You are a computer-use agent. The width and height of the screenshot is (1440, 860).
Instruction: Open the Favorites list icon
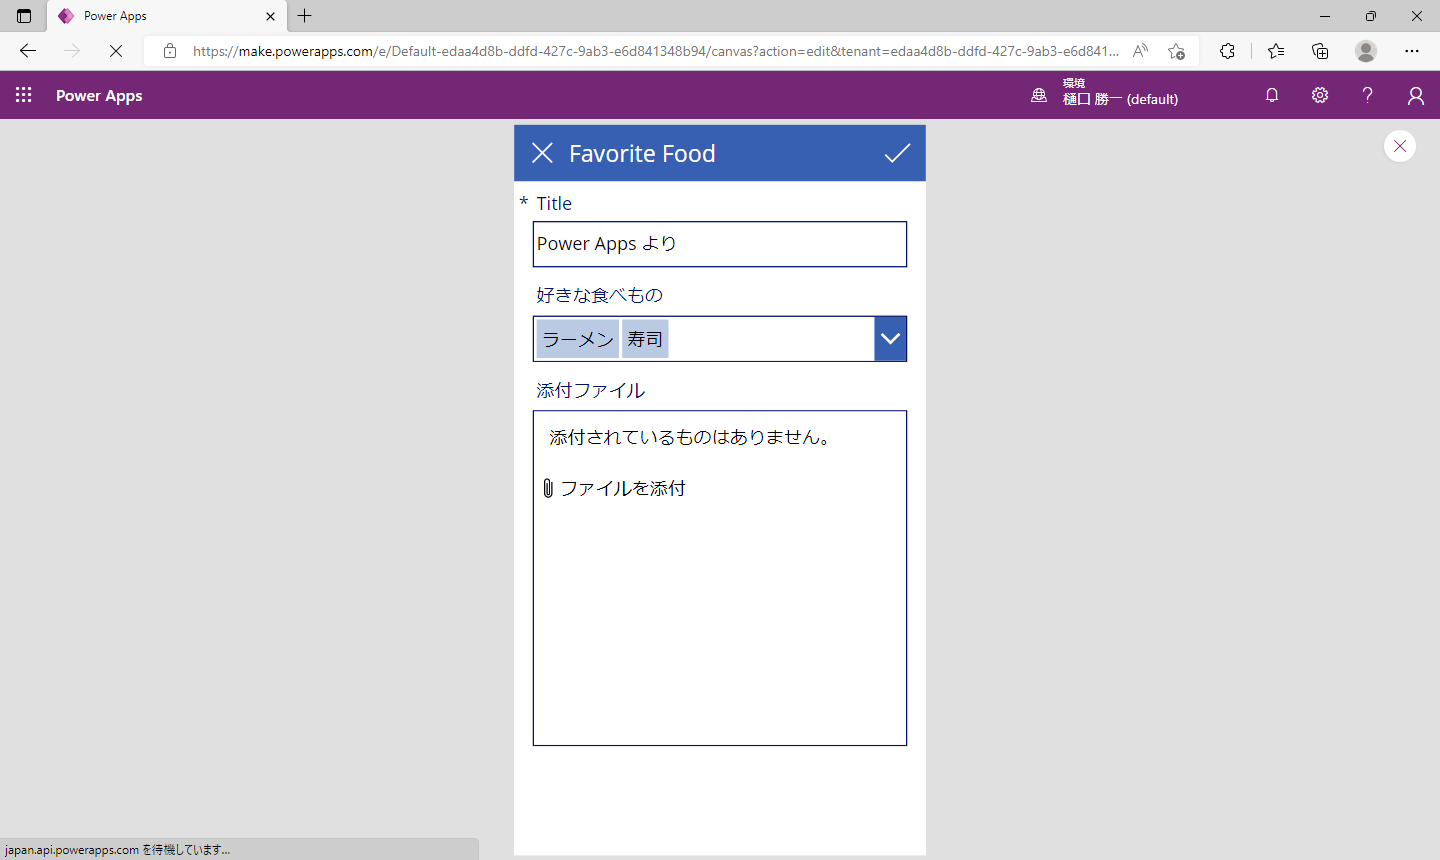pos(1276,50)
